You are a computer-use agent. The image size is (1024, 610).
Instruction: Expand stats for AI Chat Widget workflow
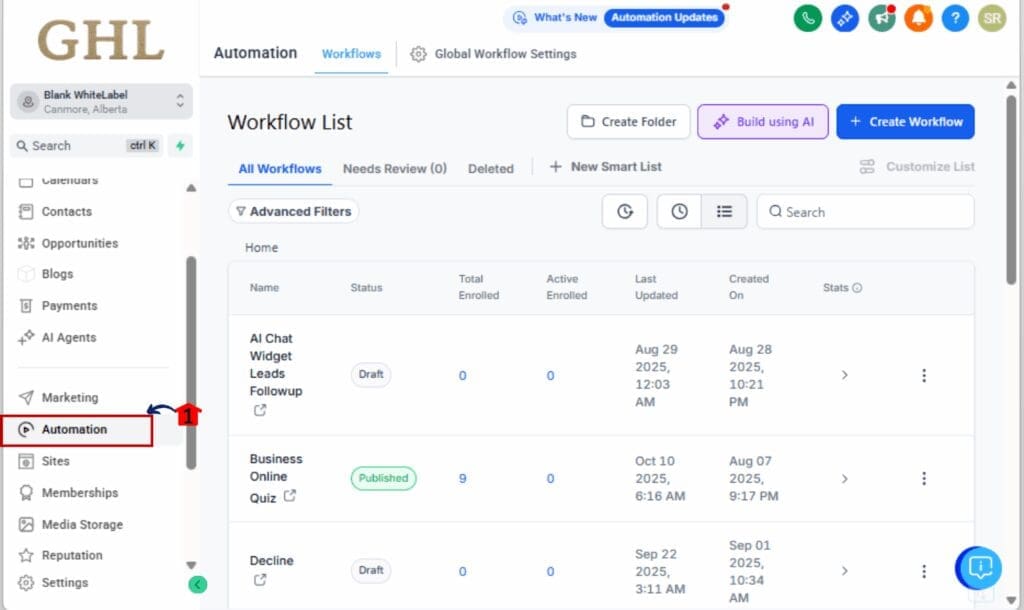[x=844, y=375]
